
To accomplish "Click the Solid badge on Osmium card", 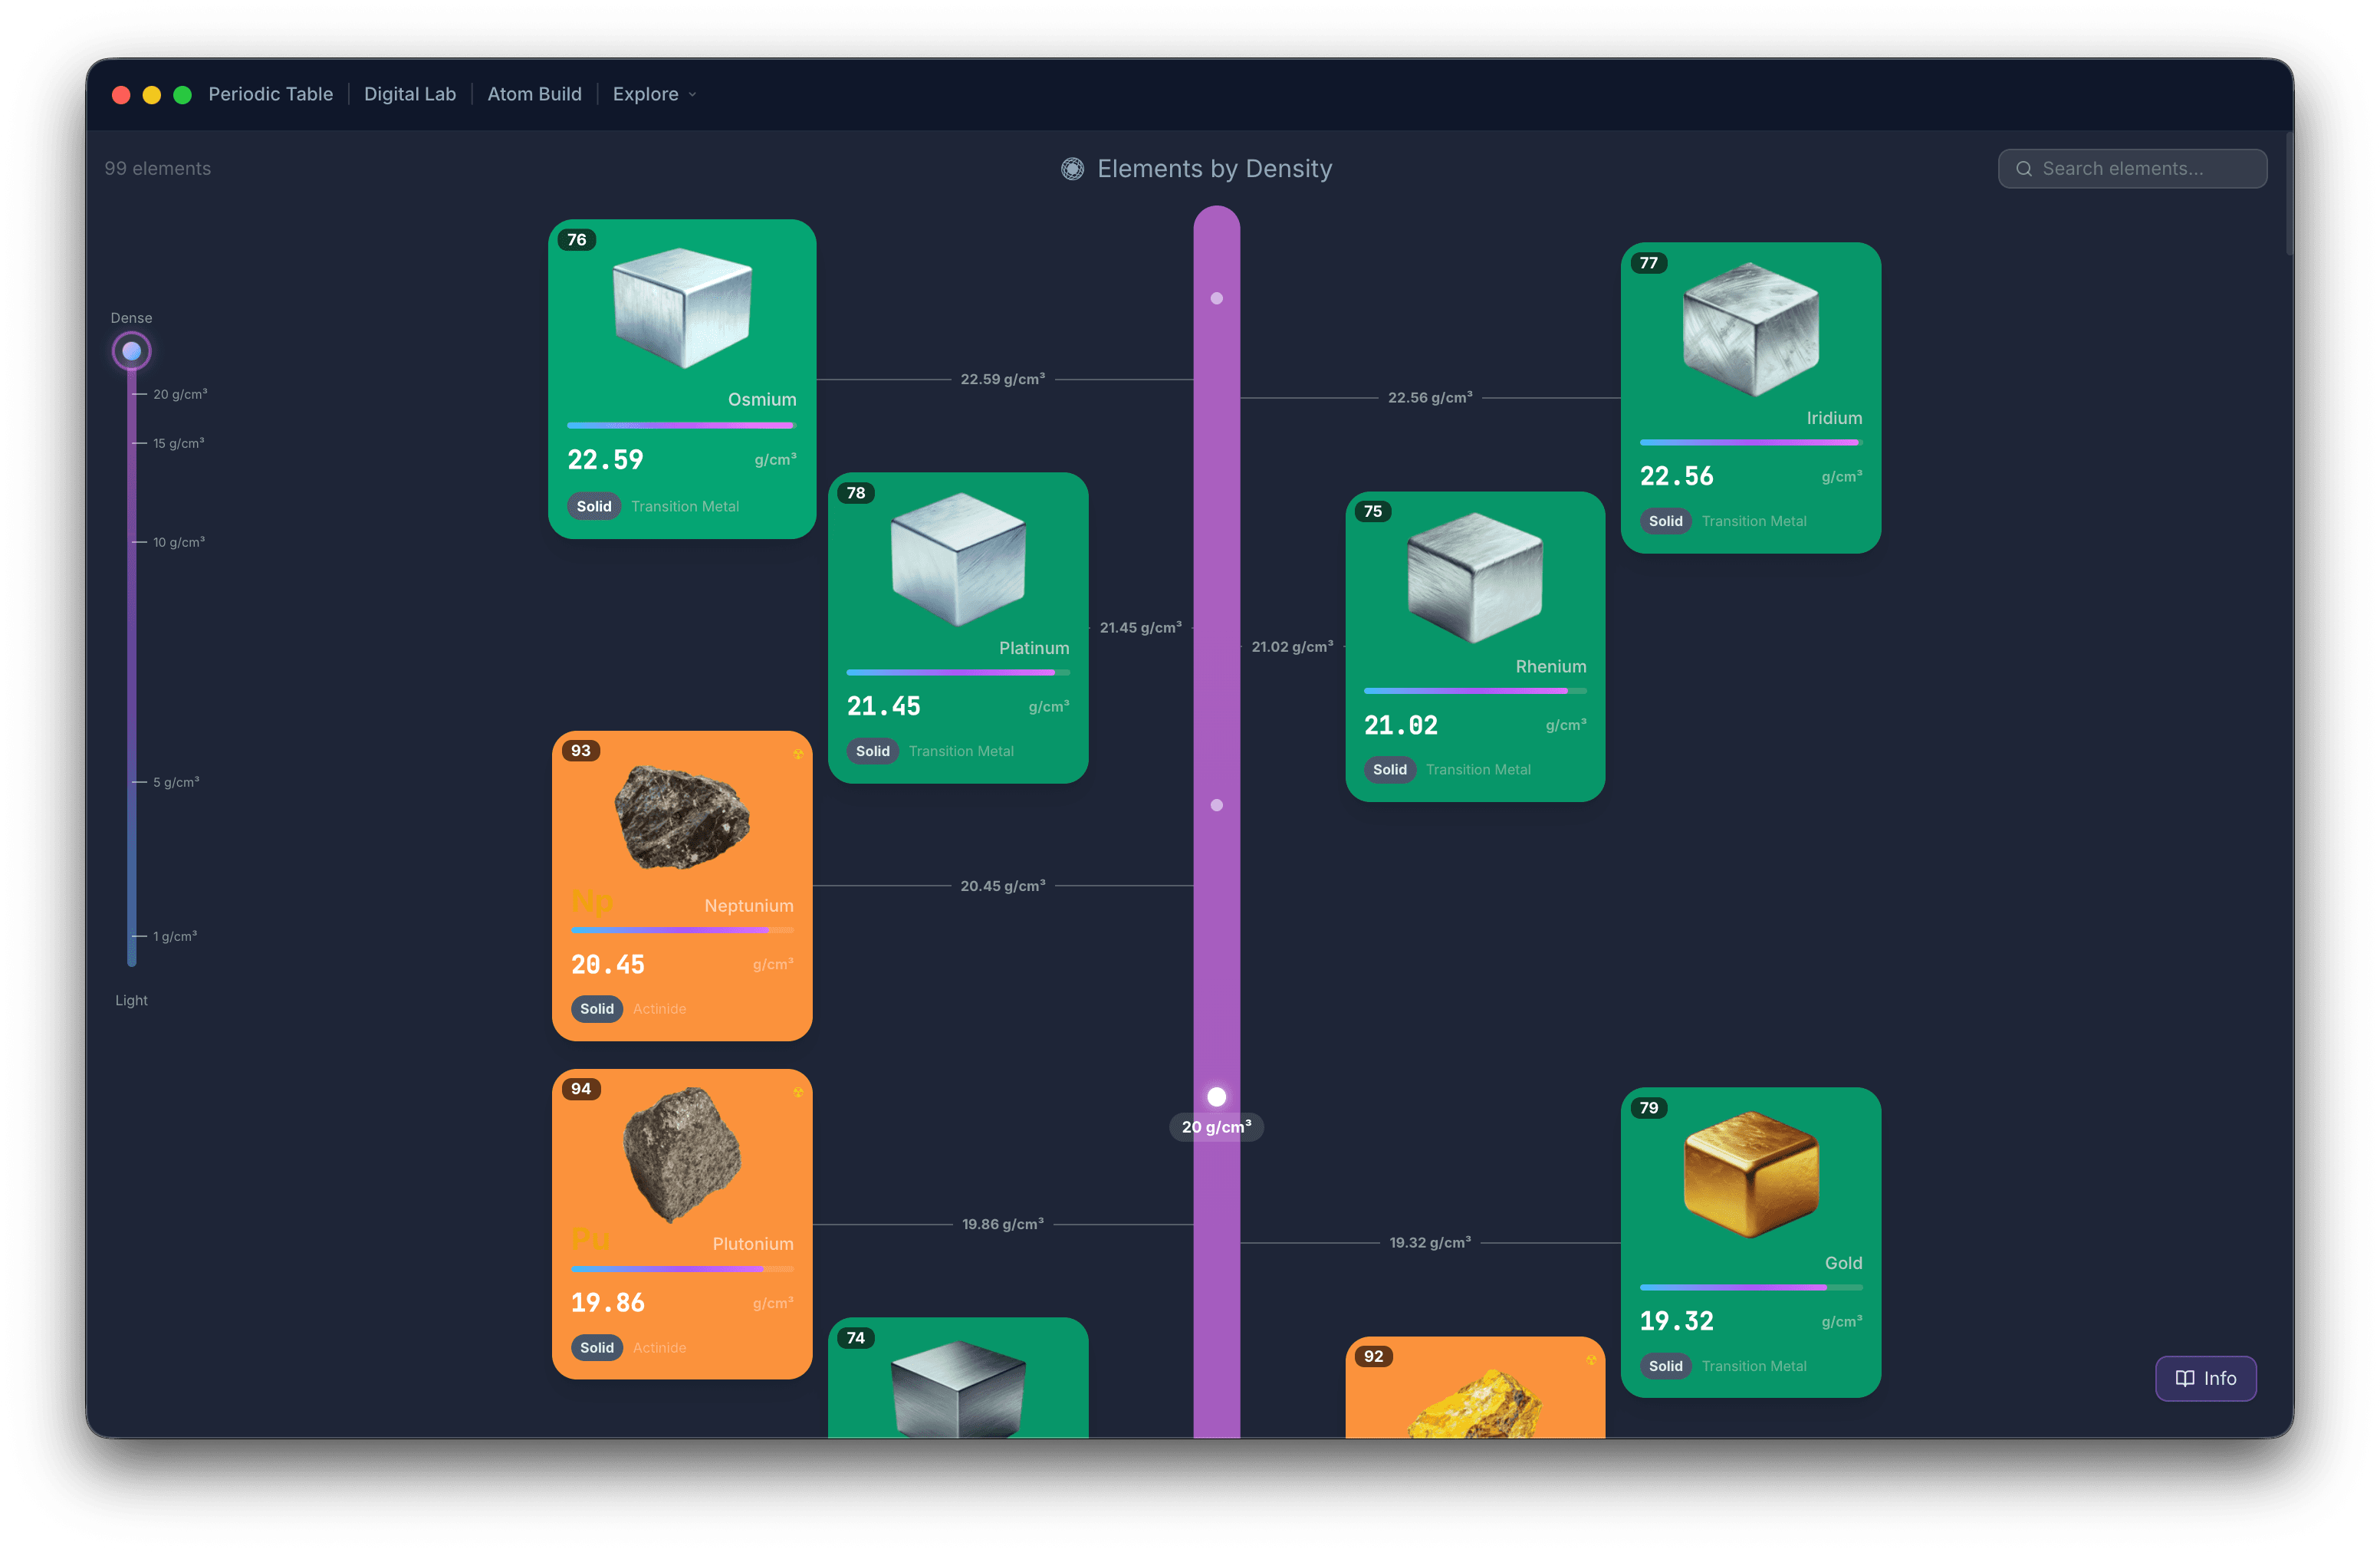I will [x=594, y=506].
